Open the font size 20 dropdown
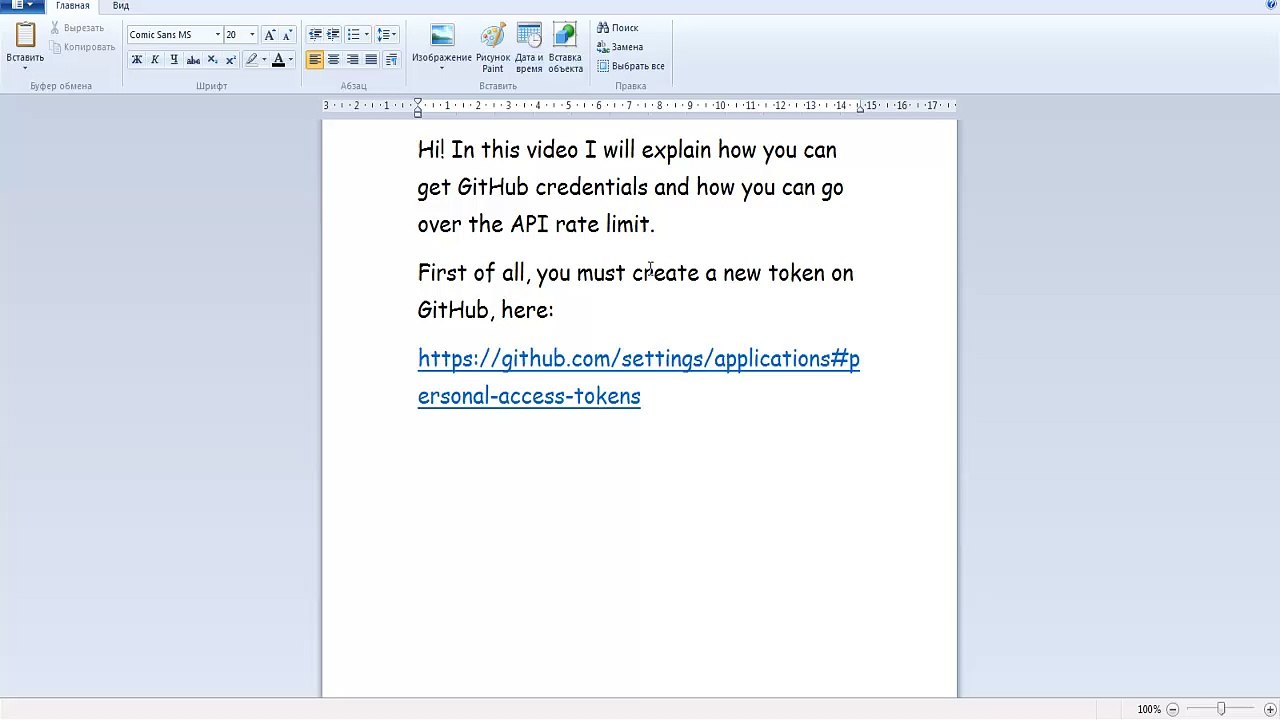 coord(252,35)
